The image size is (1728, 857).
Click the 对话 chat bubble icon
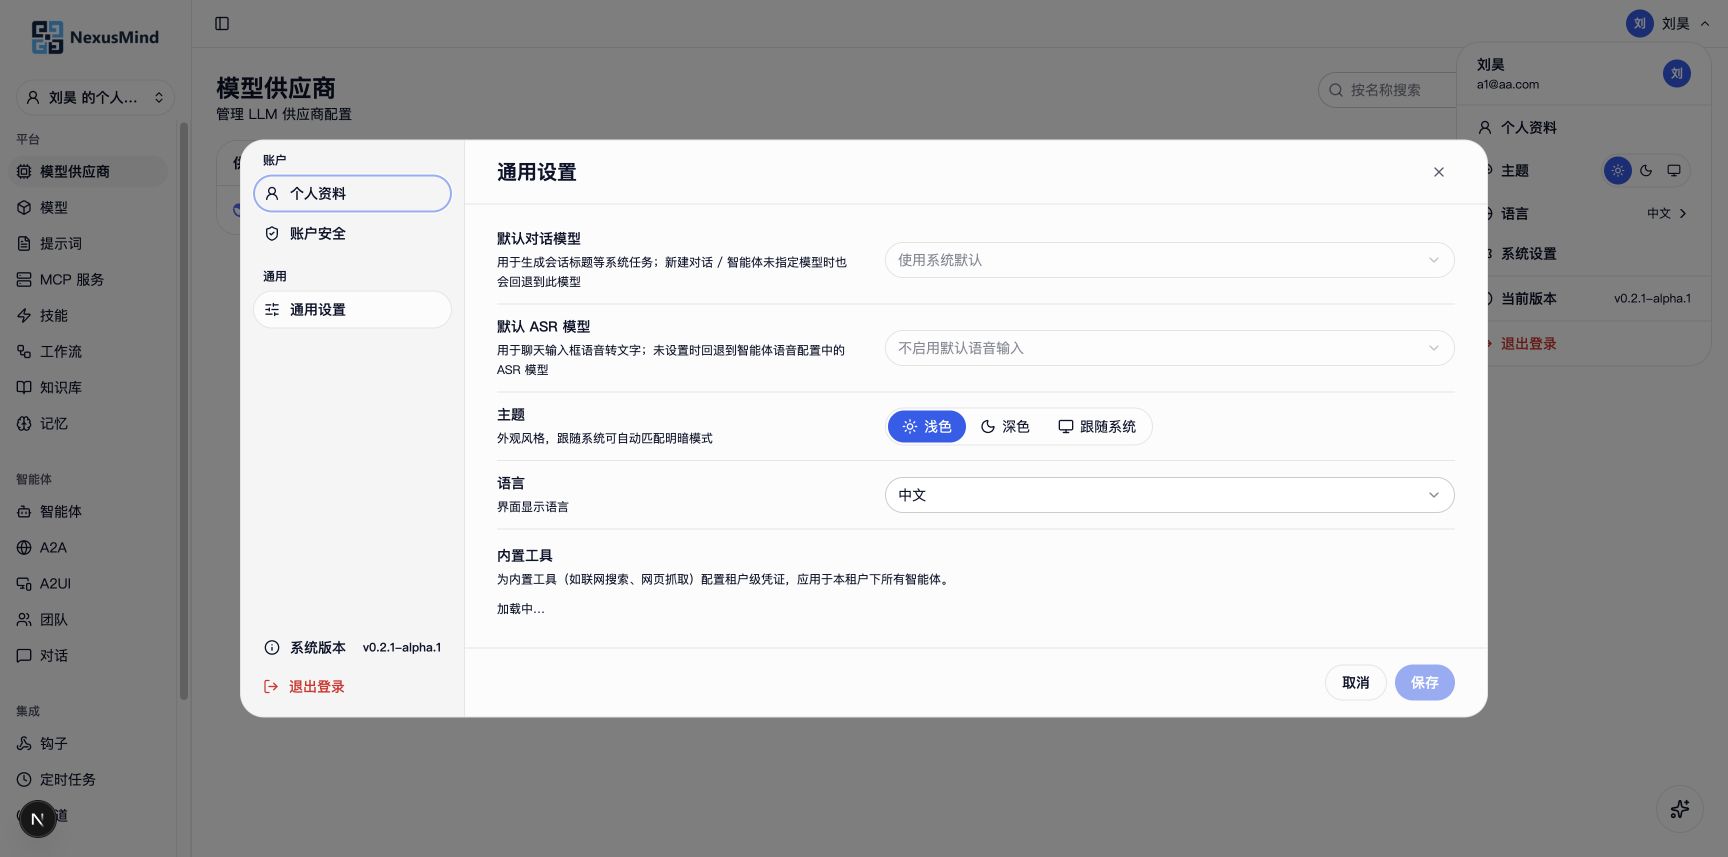click(x=24, y=655)
